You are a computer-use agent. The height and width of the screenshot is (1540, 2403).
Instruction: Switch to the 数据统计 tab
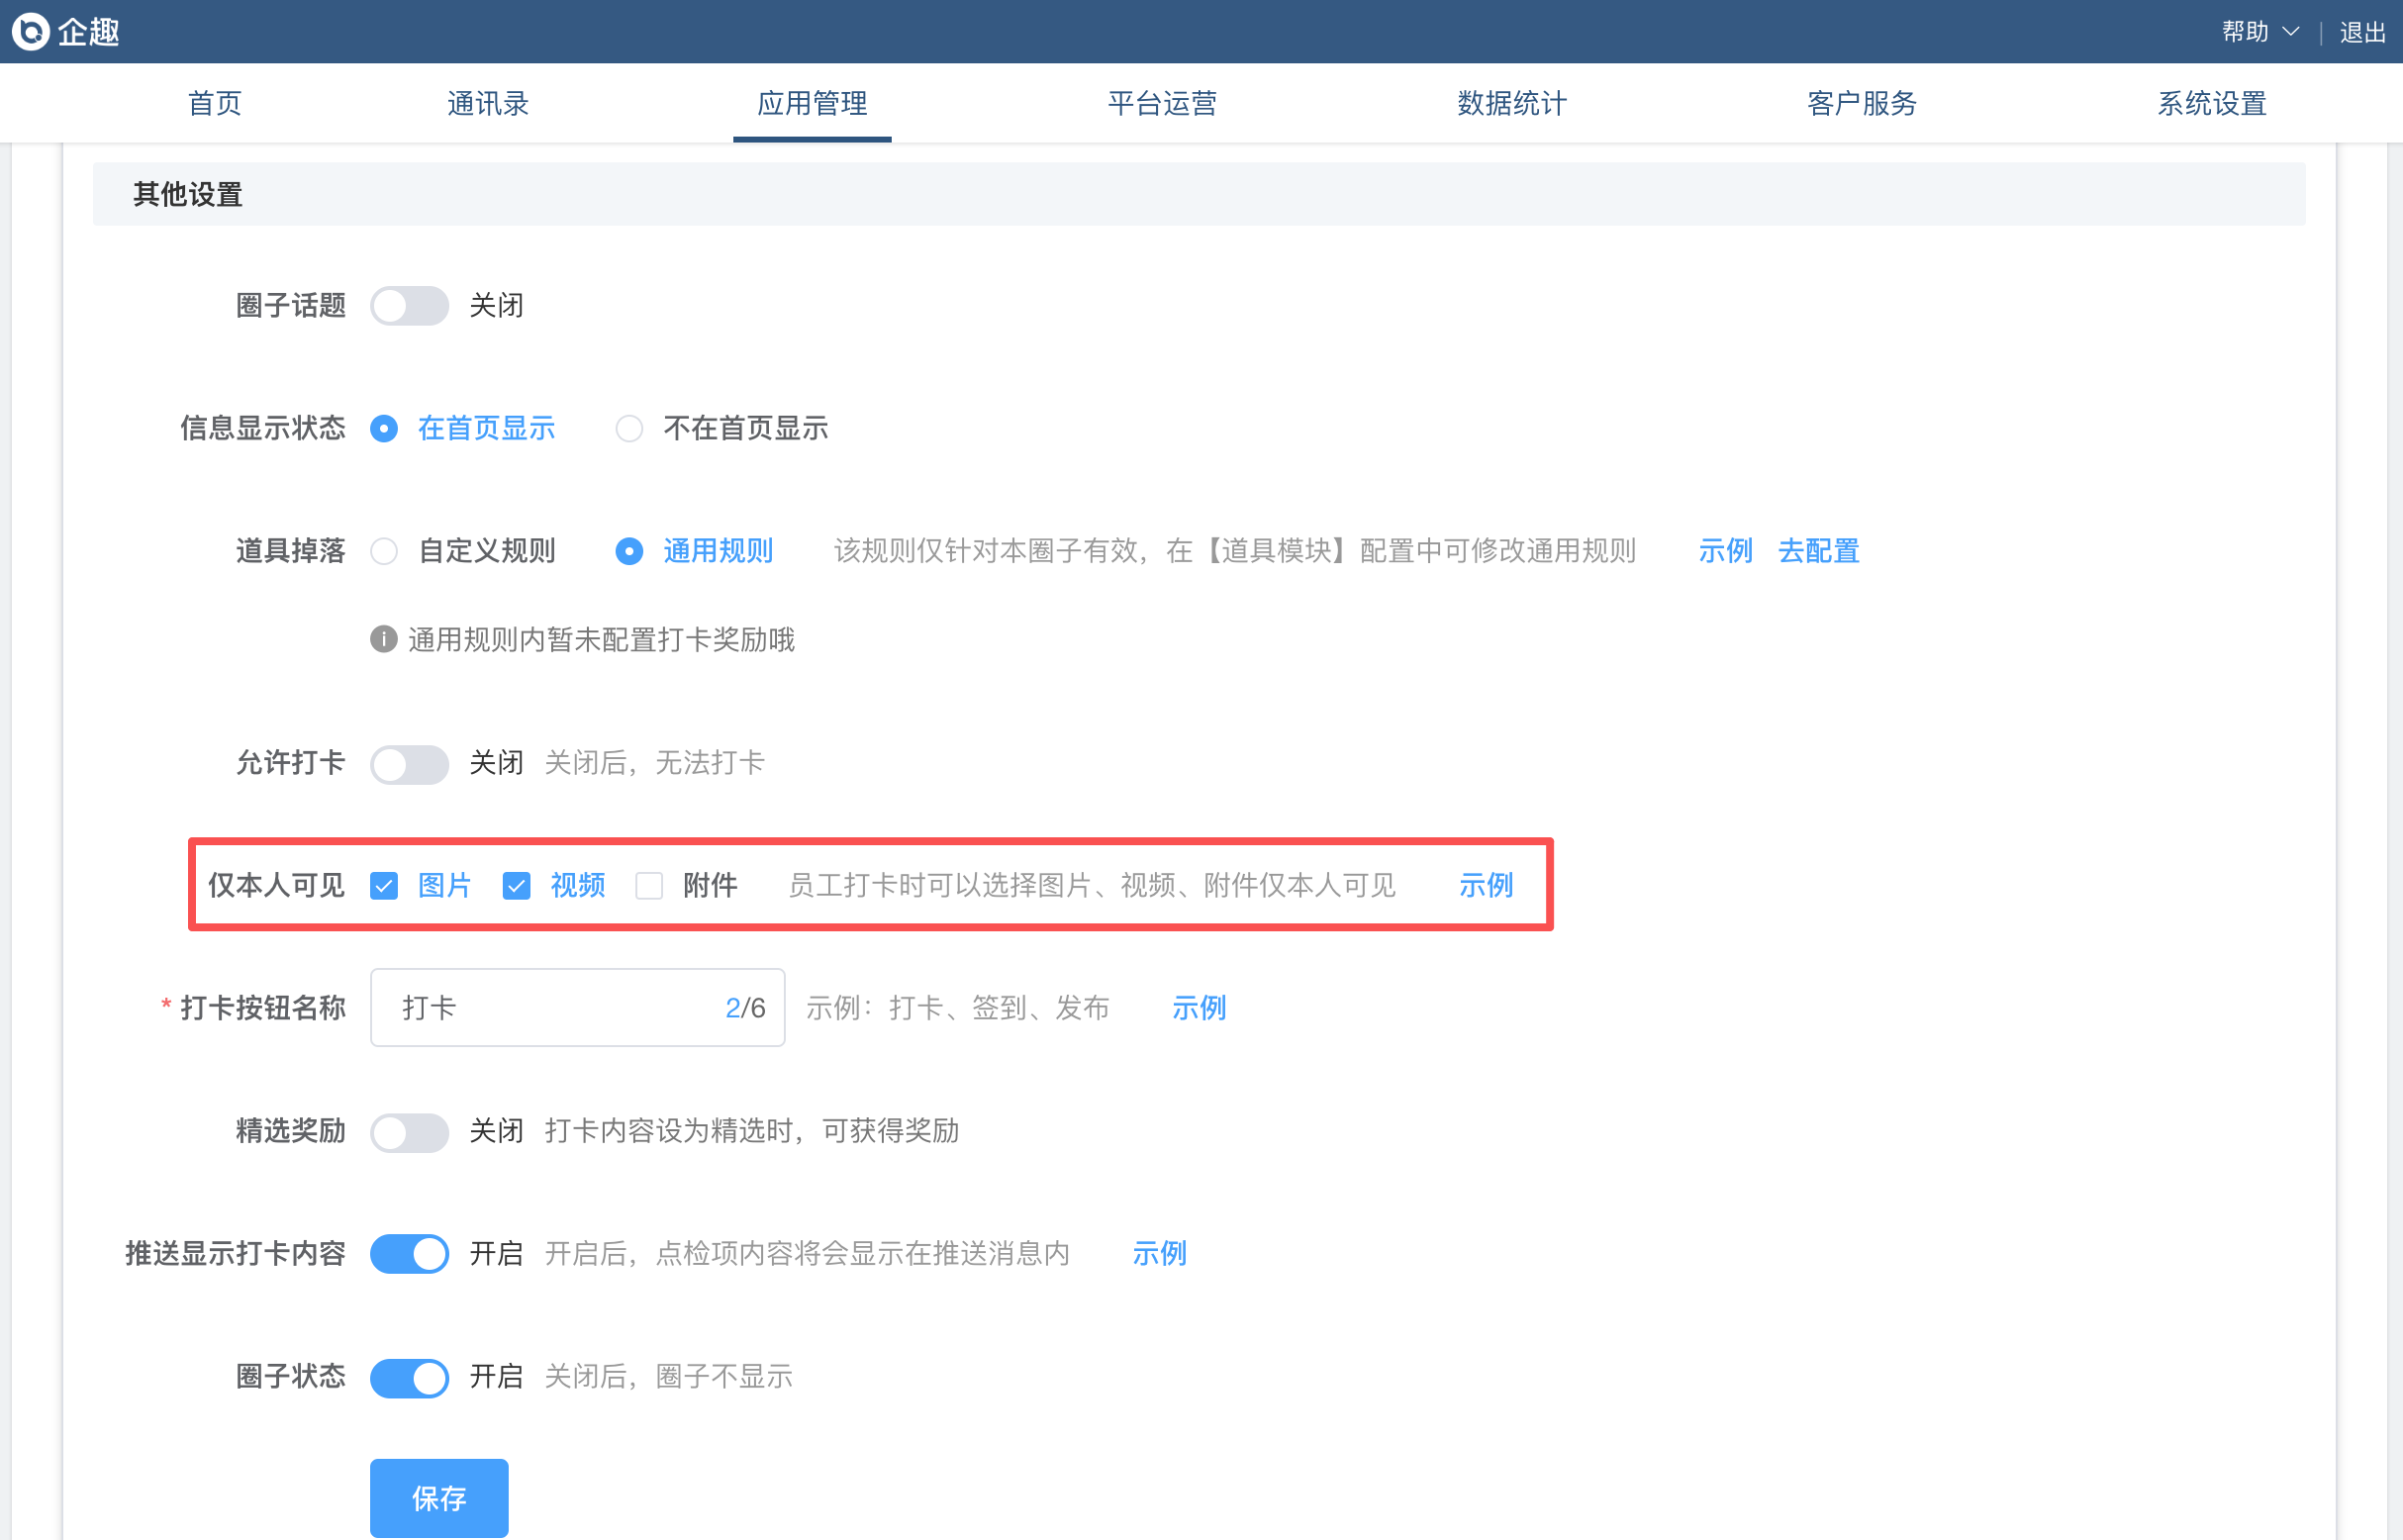click(1512, 103)
